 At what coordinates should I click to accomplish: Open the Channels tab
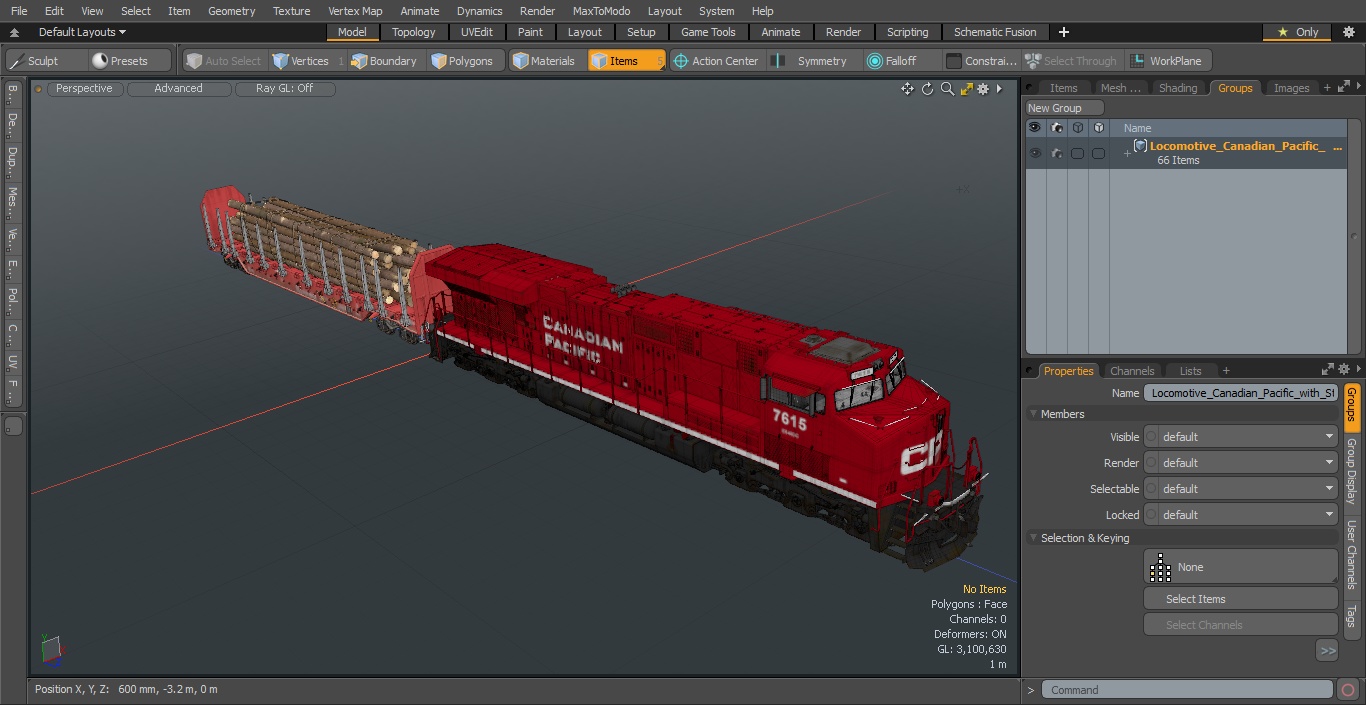[x=1132, y=371]
